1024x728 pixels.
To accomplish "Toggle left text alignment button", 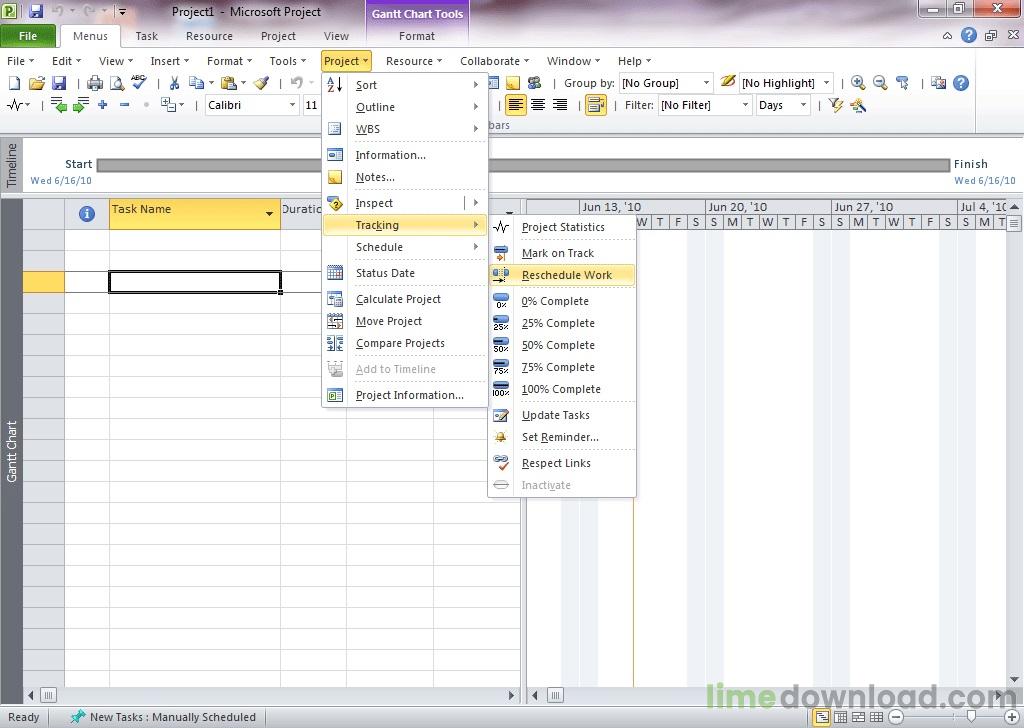I will [515, 105].
